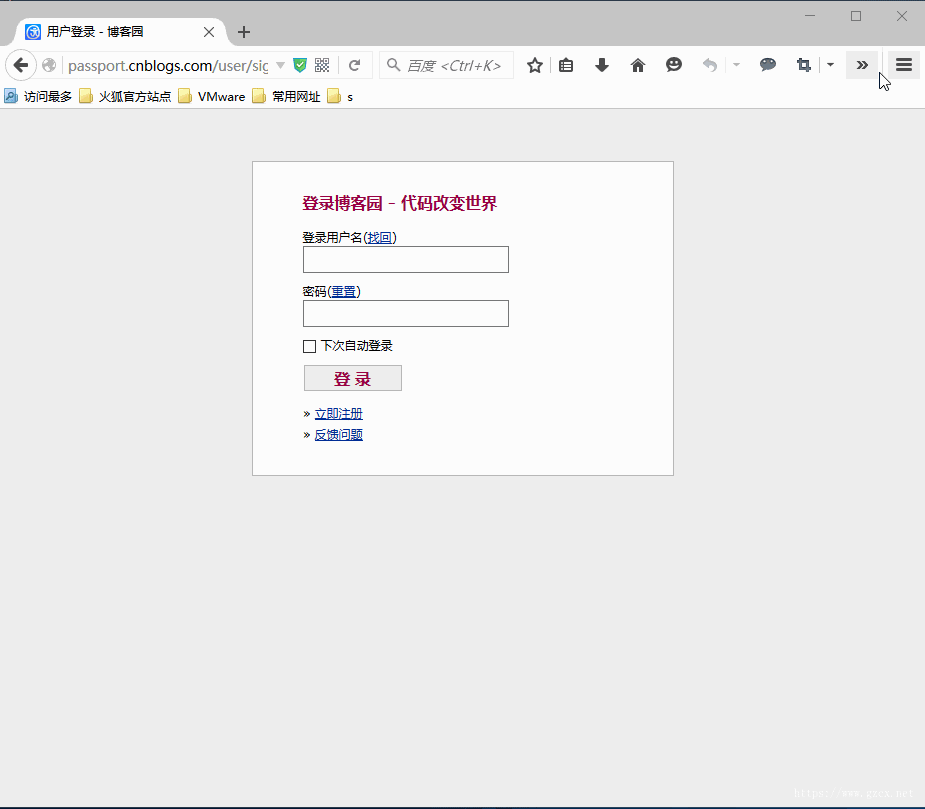The width and height of the screenshot is (925, 809).
Task: Open the chat bubble toolbar icon
Action: coord(767,64)
